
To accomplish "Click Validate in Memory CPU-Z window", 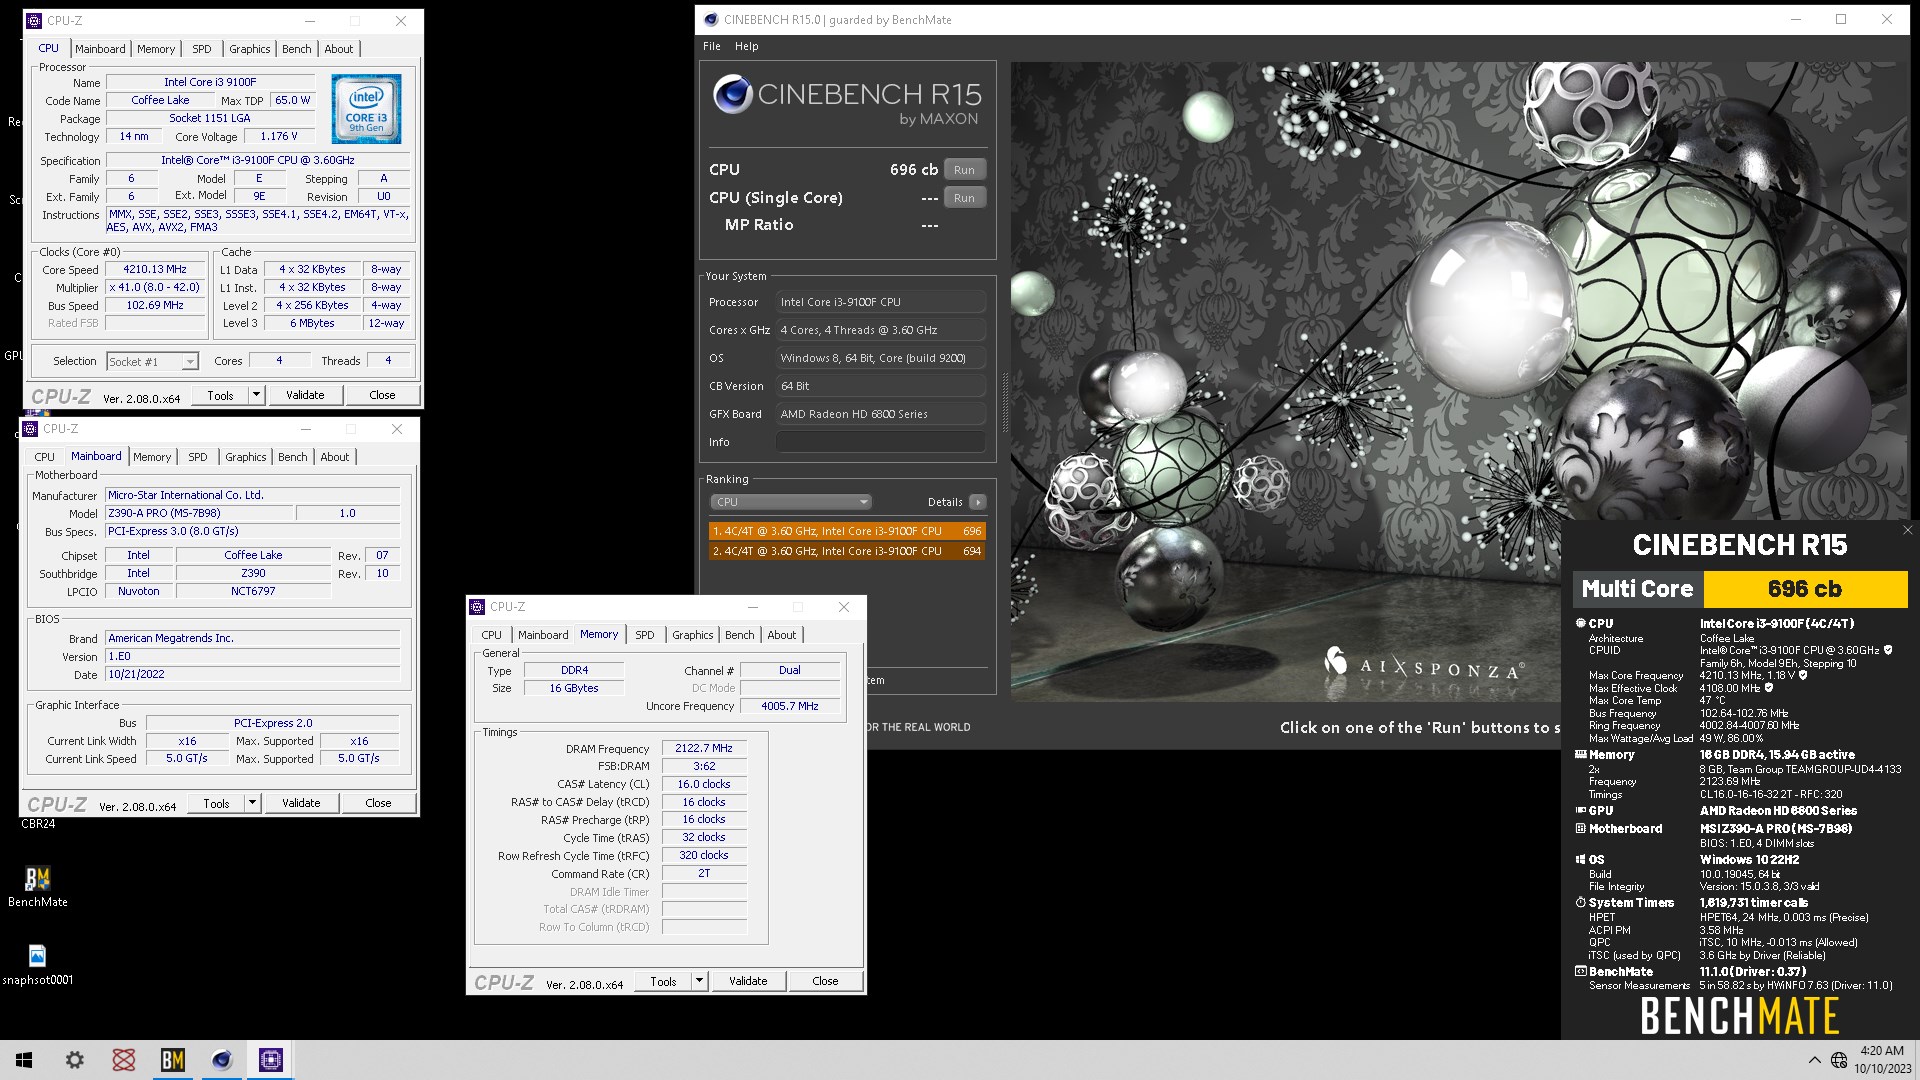I will tap(748, 982).
